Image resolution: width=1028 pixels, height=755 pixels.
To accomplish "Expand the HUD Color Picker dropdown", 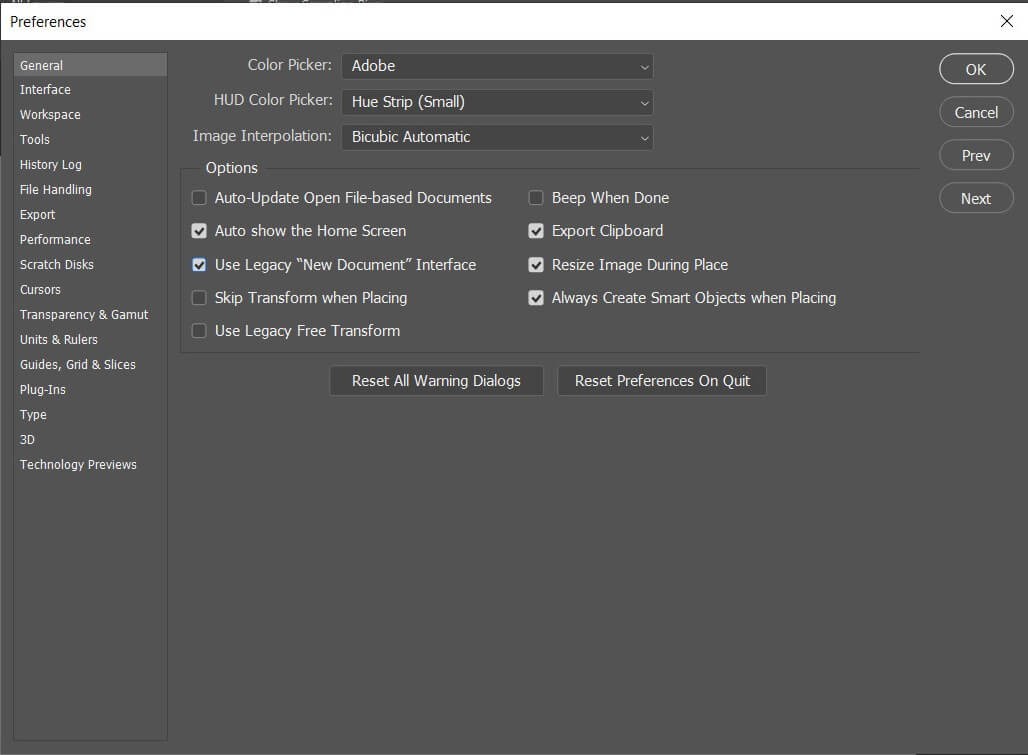I will (497, 102).
